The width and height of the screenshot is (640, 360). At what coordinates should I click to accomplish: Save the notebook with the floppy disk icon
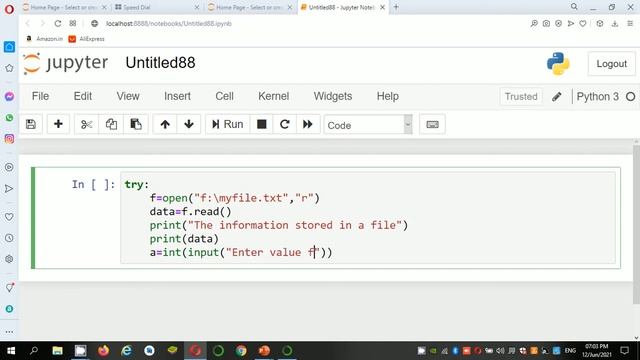pos(31,124)
